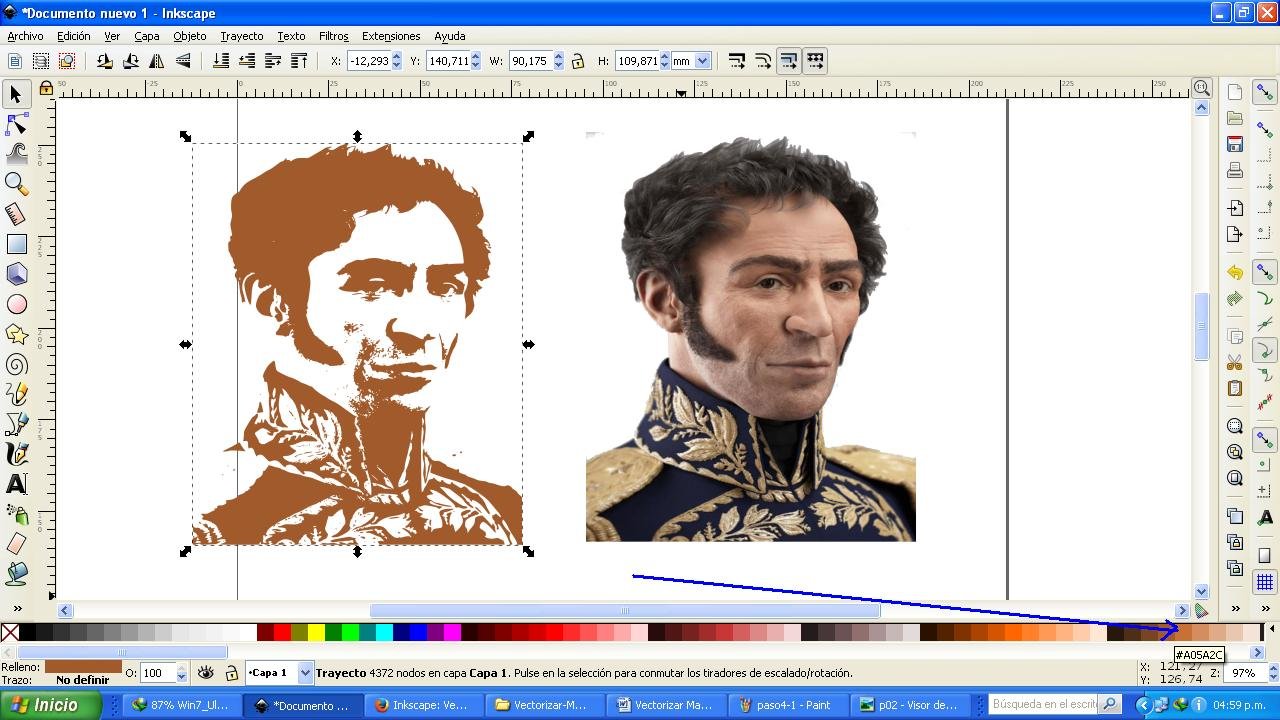
Task: Select the Spray tool
Action: 16,514
